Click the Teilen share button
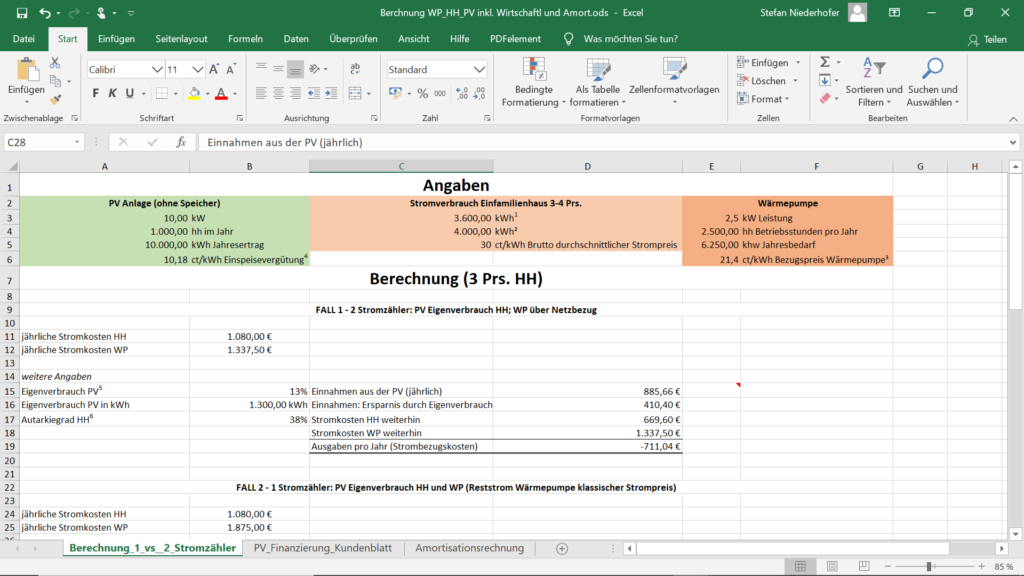 [987, 40]
